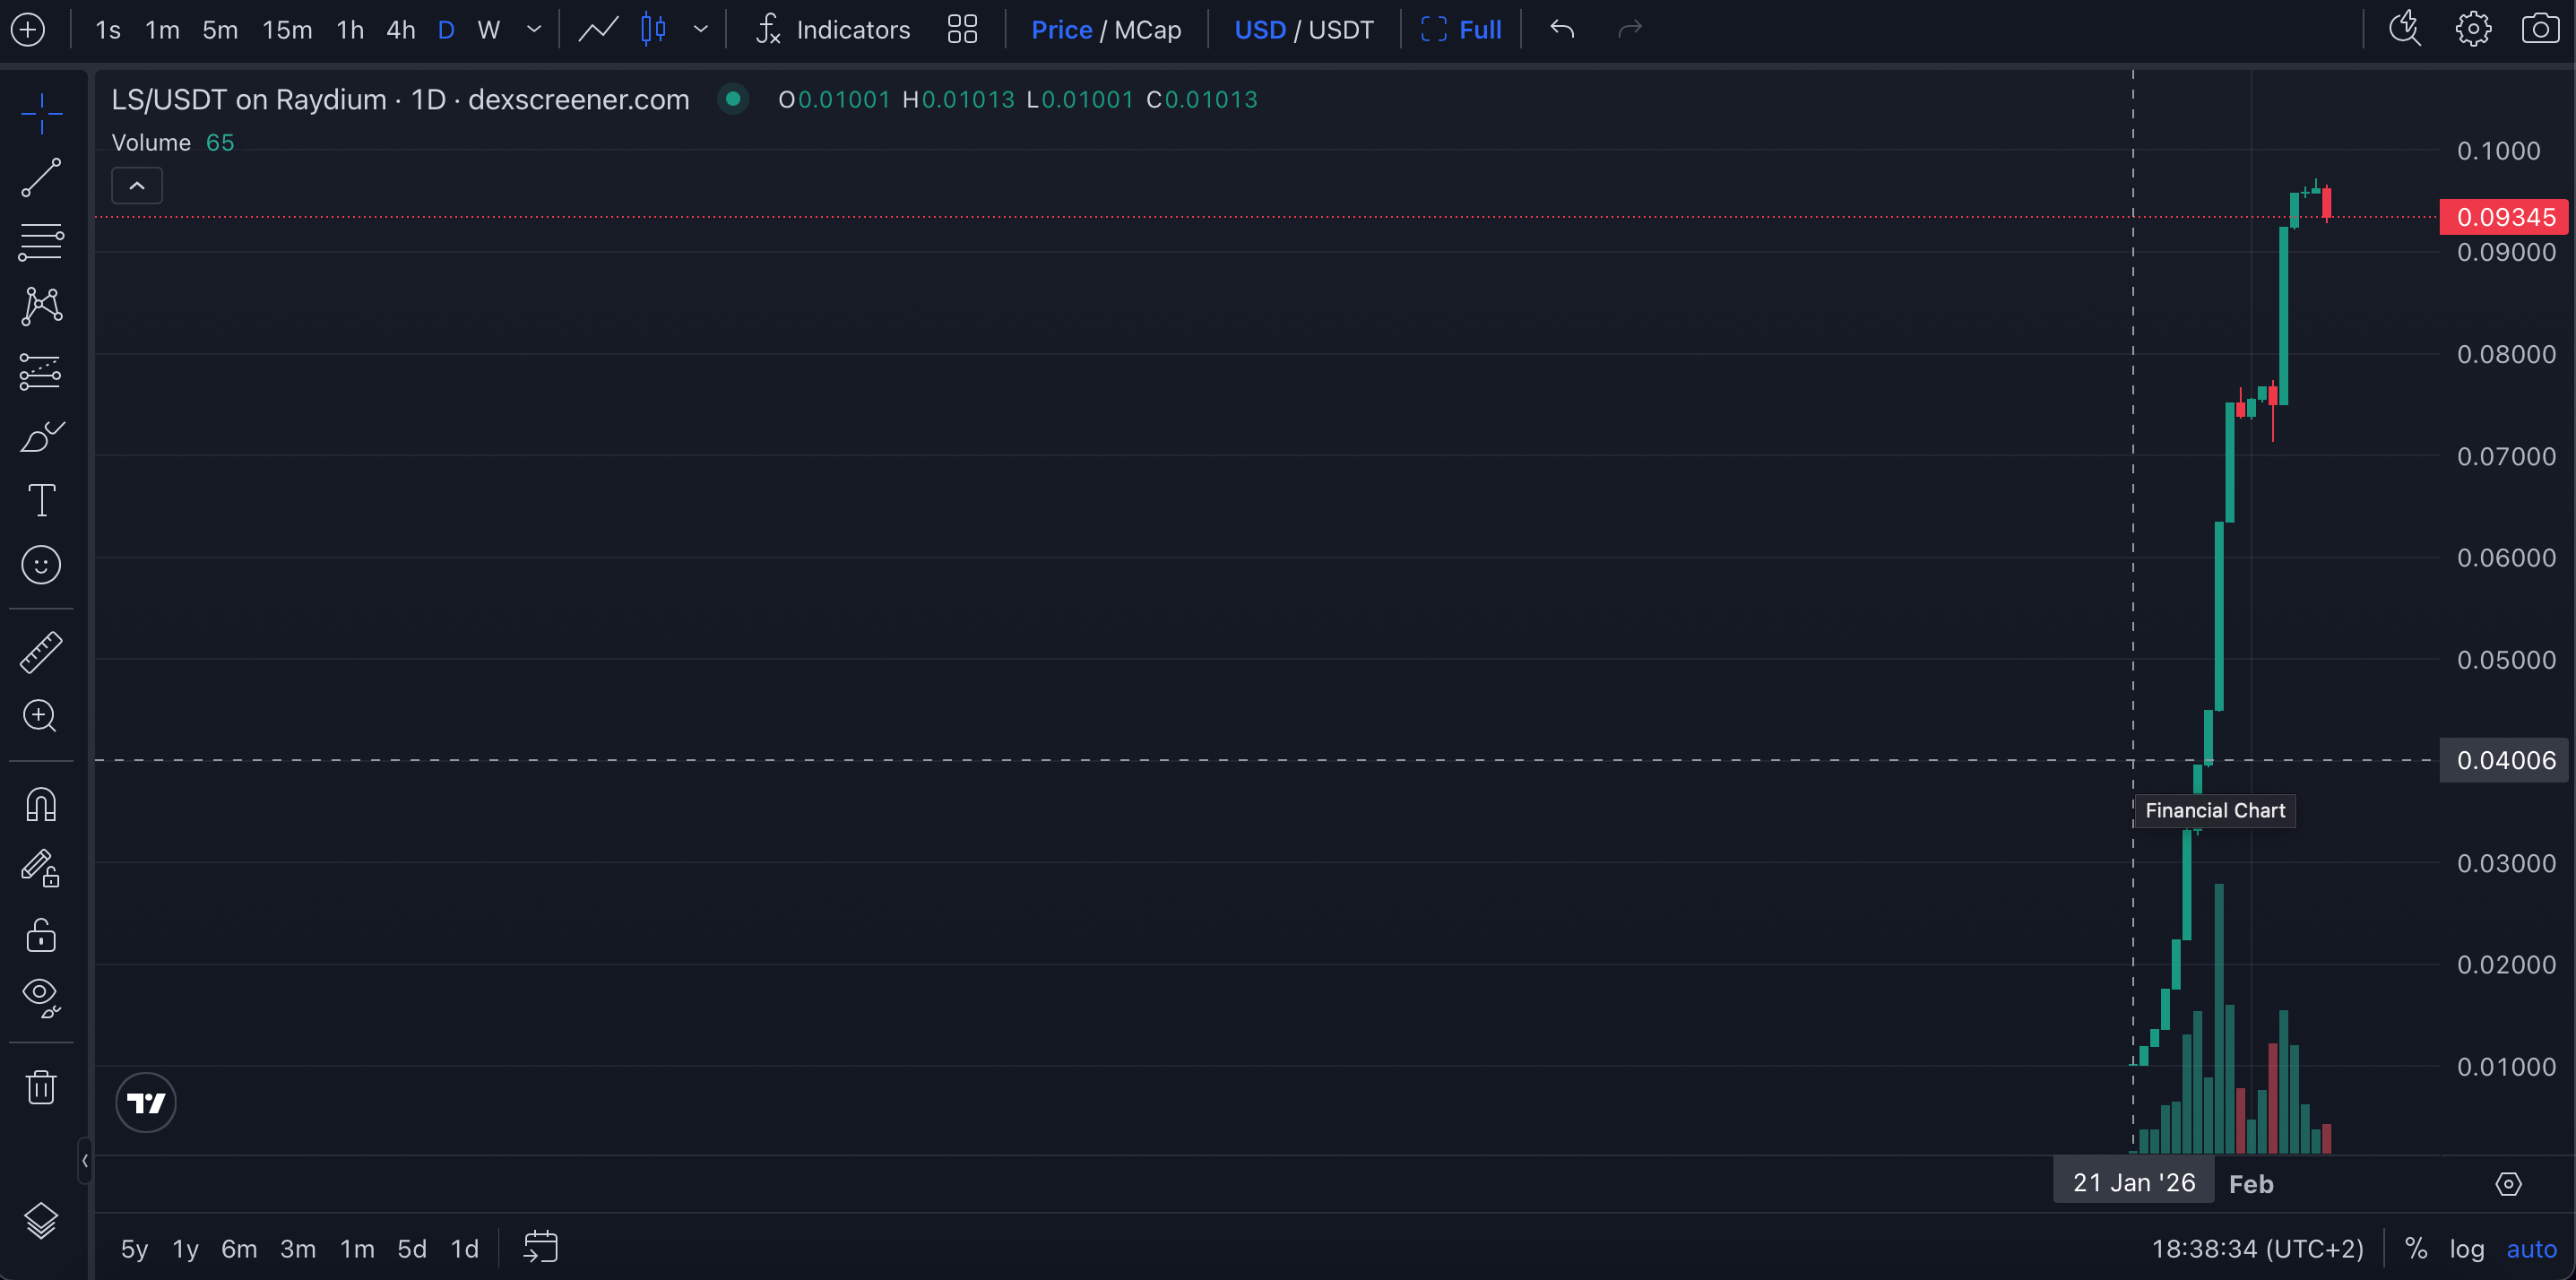Select the XABCD pattern tool
Screen dimensions: 2576x1280
click(41, 306)
